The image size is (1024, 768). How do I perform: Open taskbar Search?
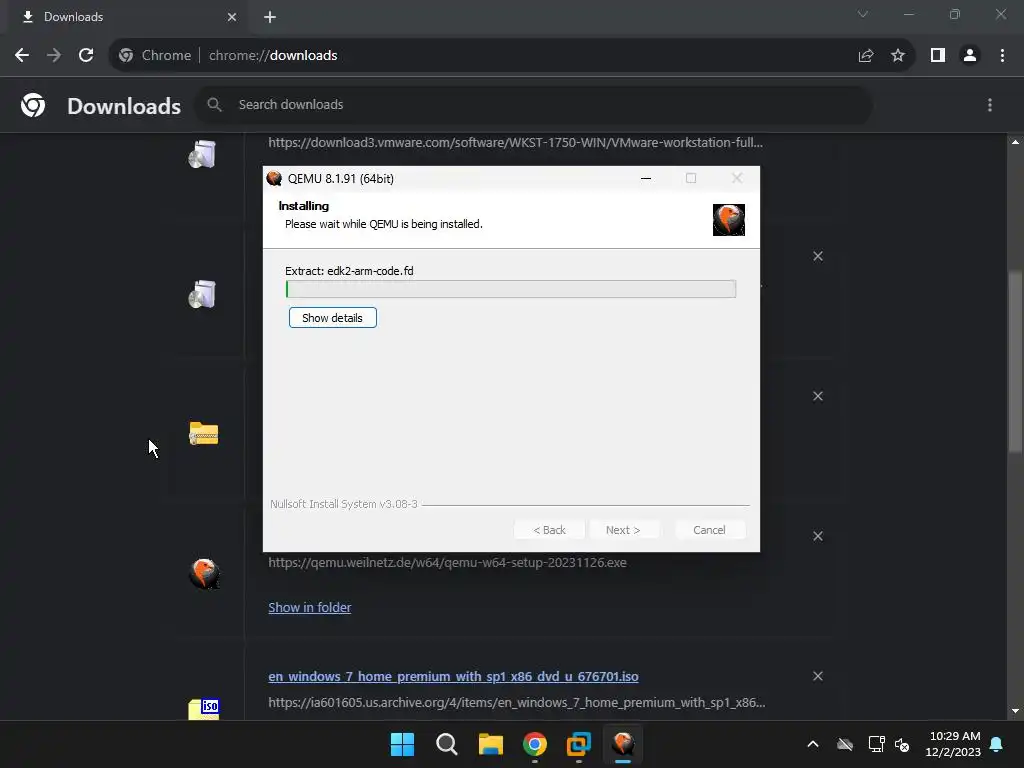click(x=447, y=744)
